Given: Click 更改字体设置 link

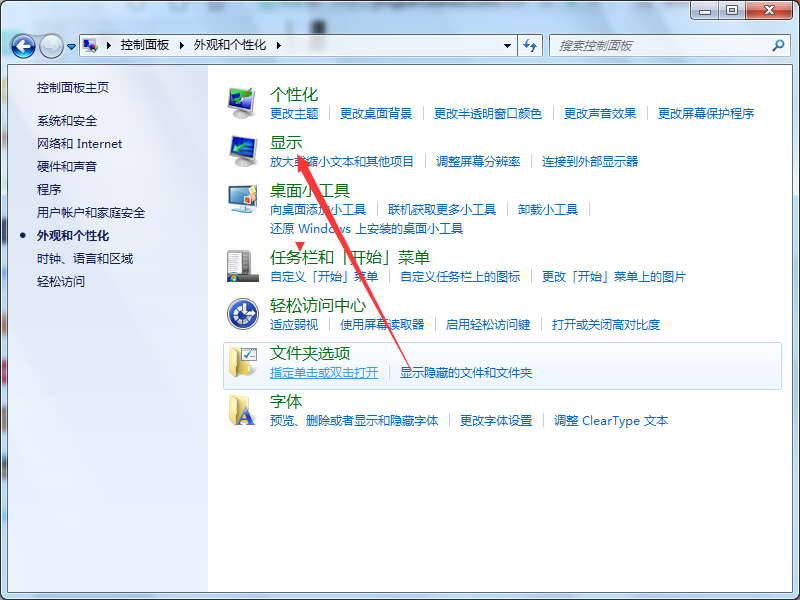Looking at the screenshot, I should (496, 421).
